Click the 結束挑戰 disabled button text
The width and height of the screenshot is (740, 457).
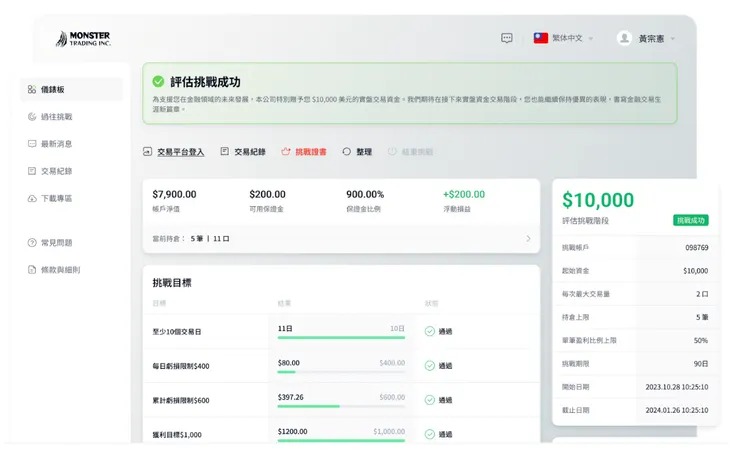[x=417, y=152]
